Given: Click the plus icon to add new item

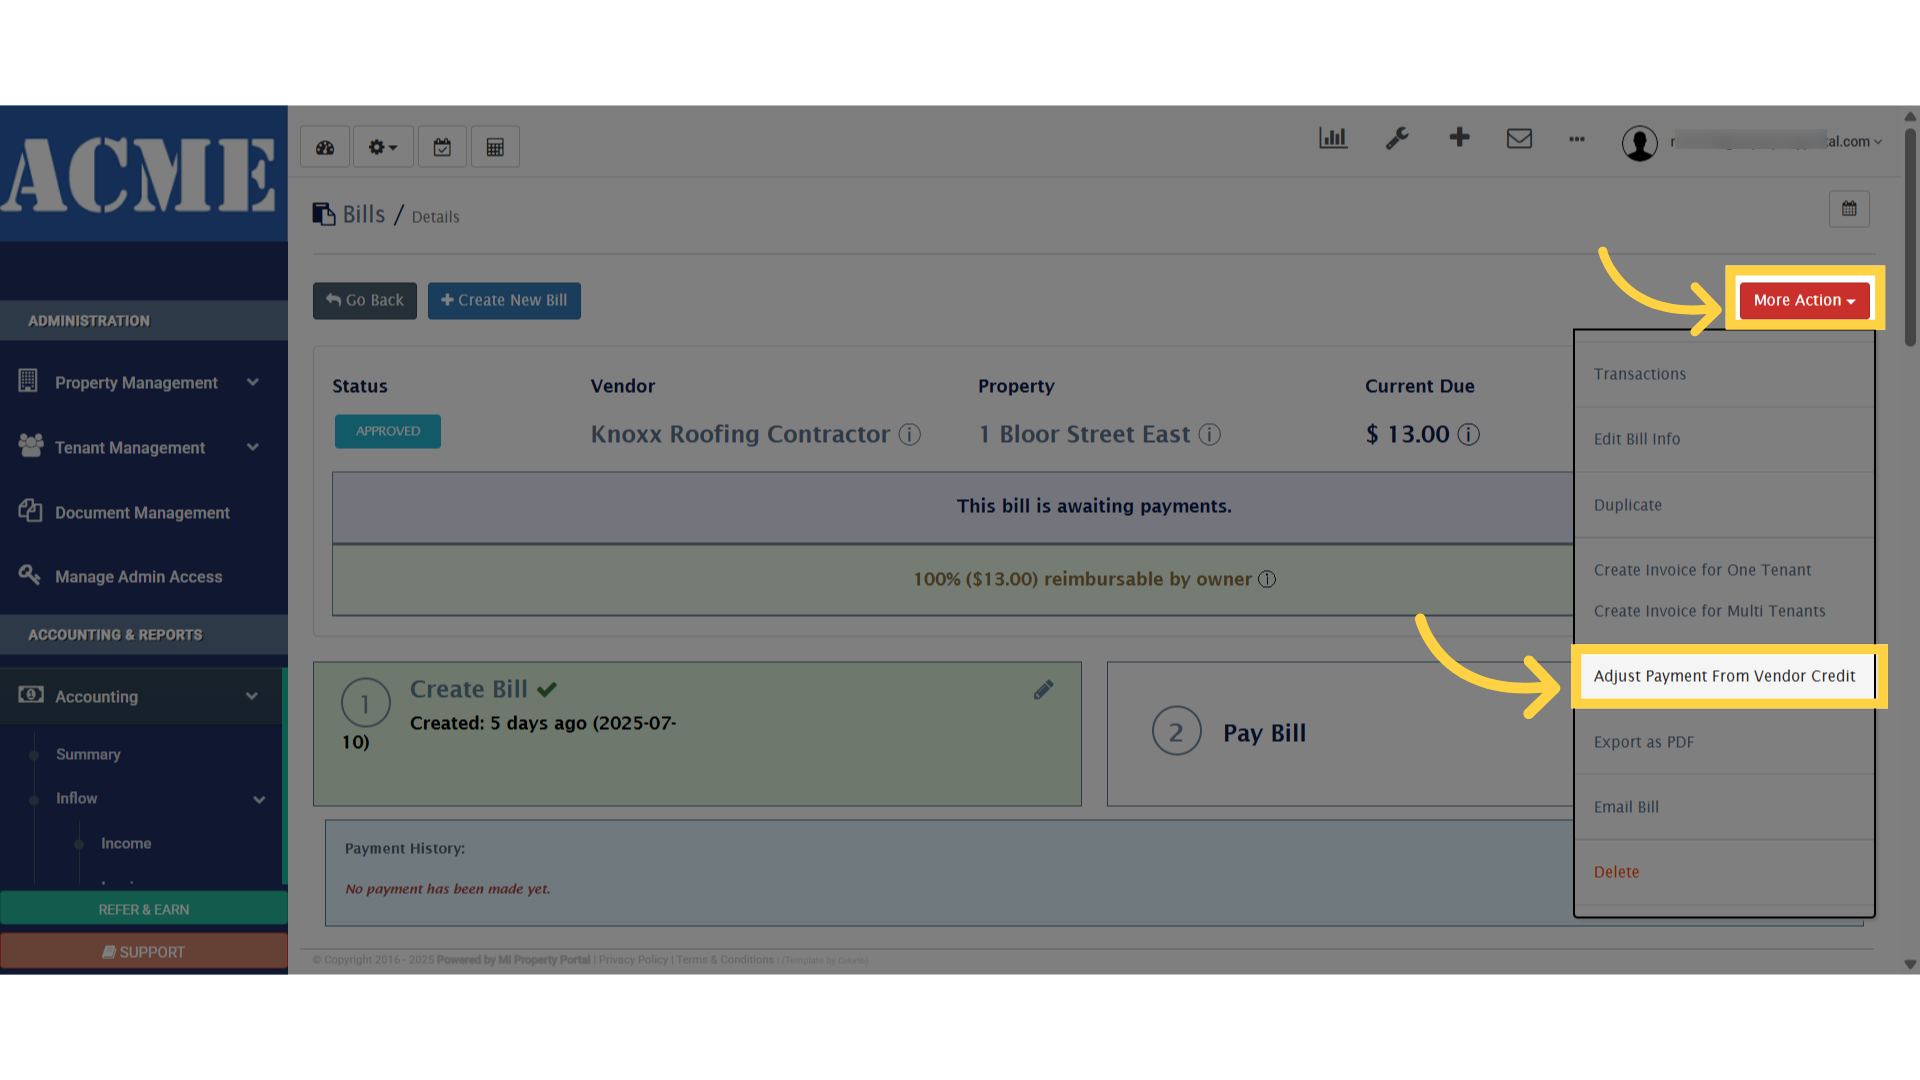Looking at the screenshot, I should [1459, 139].
